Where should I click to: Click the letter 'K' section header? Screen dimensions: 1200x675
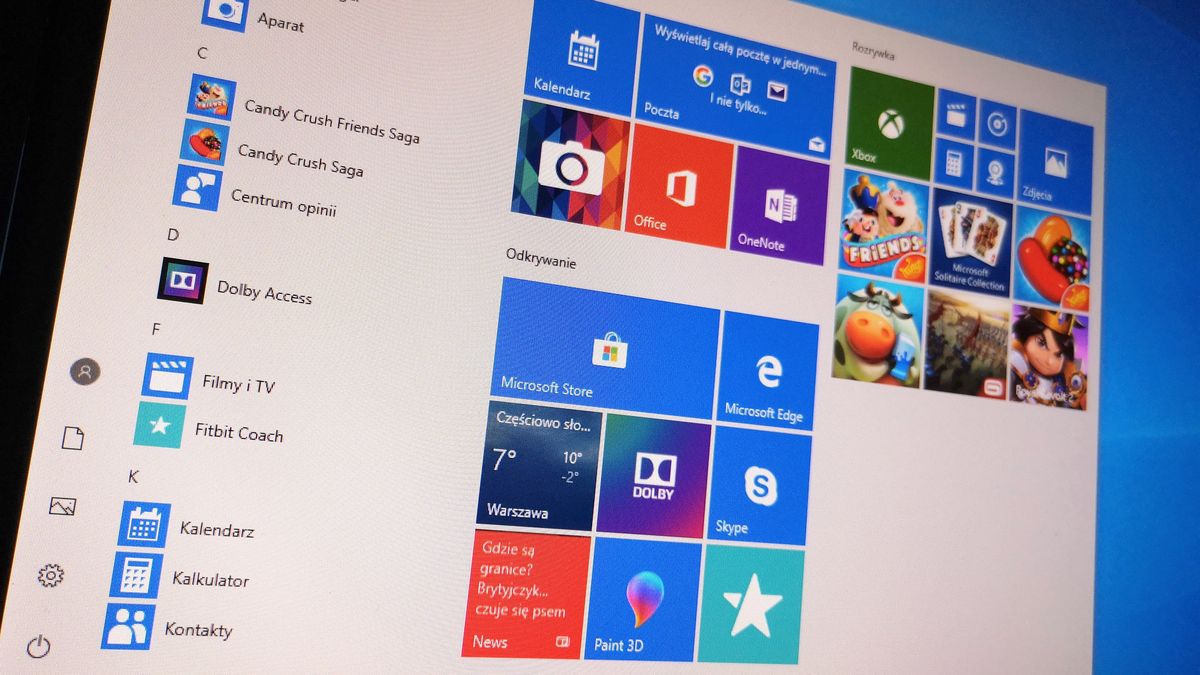coord(132,477)
